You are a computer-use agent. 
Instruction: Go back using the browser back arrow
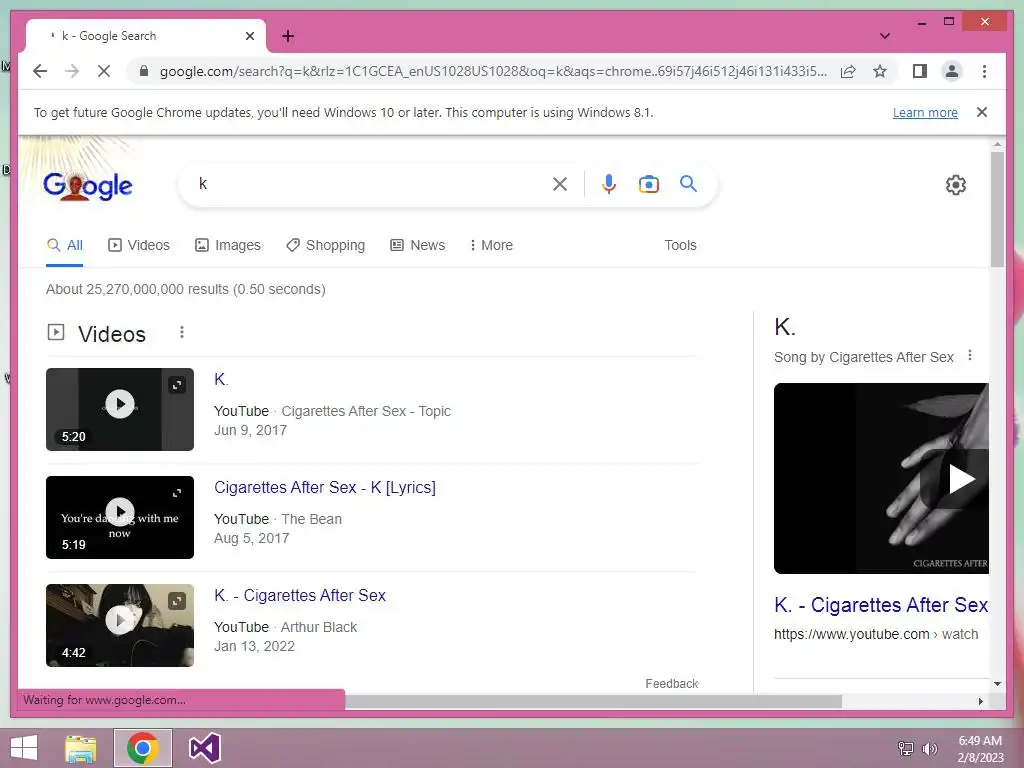[x=40, y=71]
